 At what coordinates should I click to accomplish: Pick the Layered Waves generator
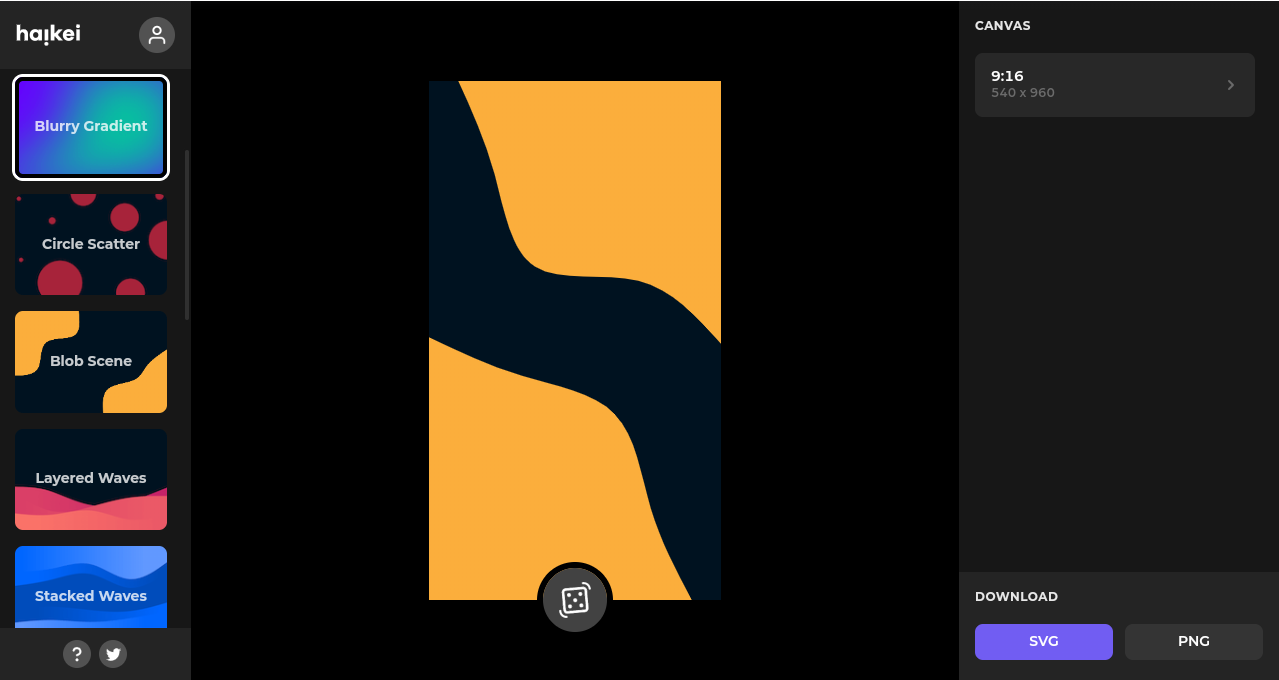point(91,479)
